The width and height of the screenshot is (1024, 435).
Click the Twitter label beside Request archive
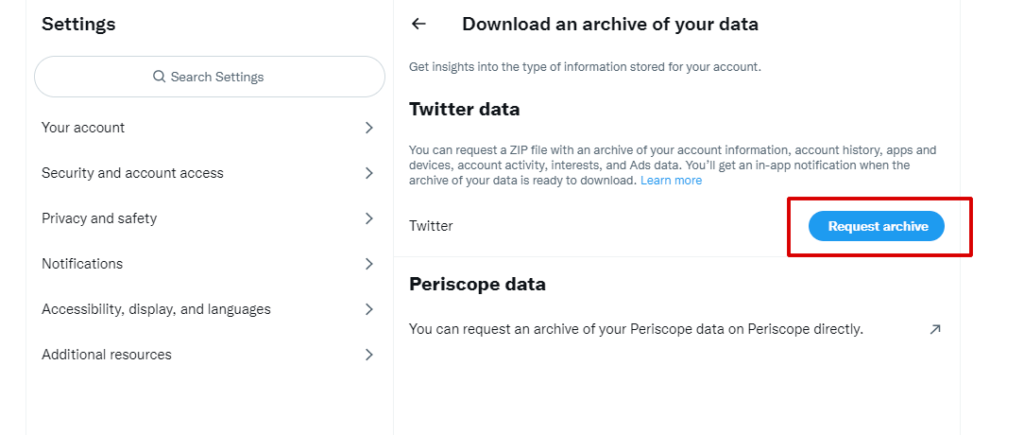(x=431, y=226)
